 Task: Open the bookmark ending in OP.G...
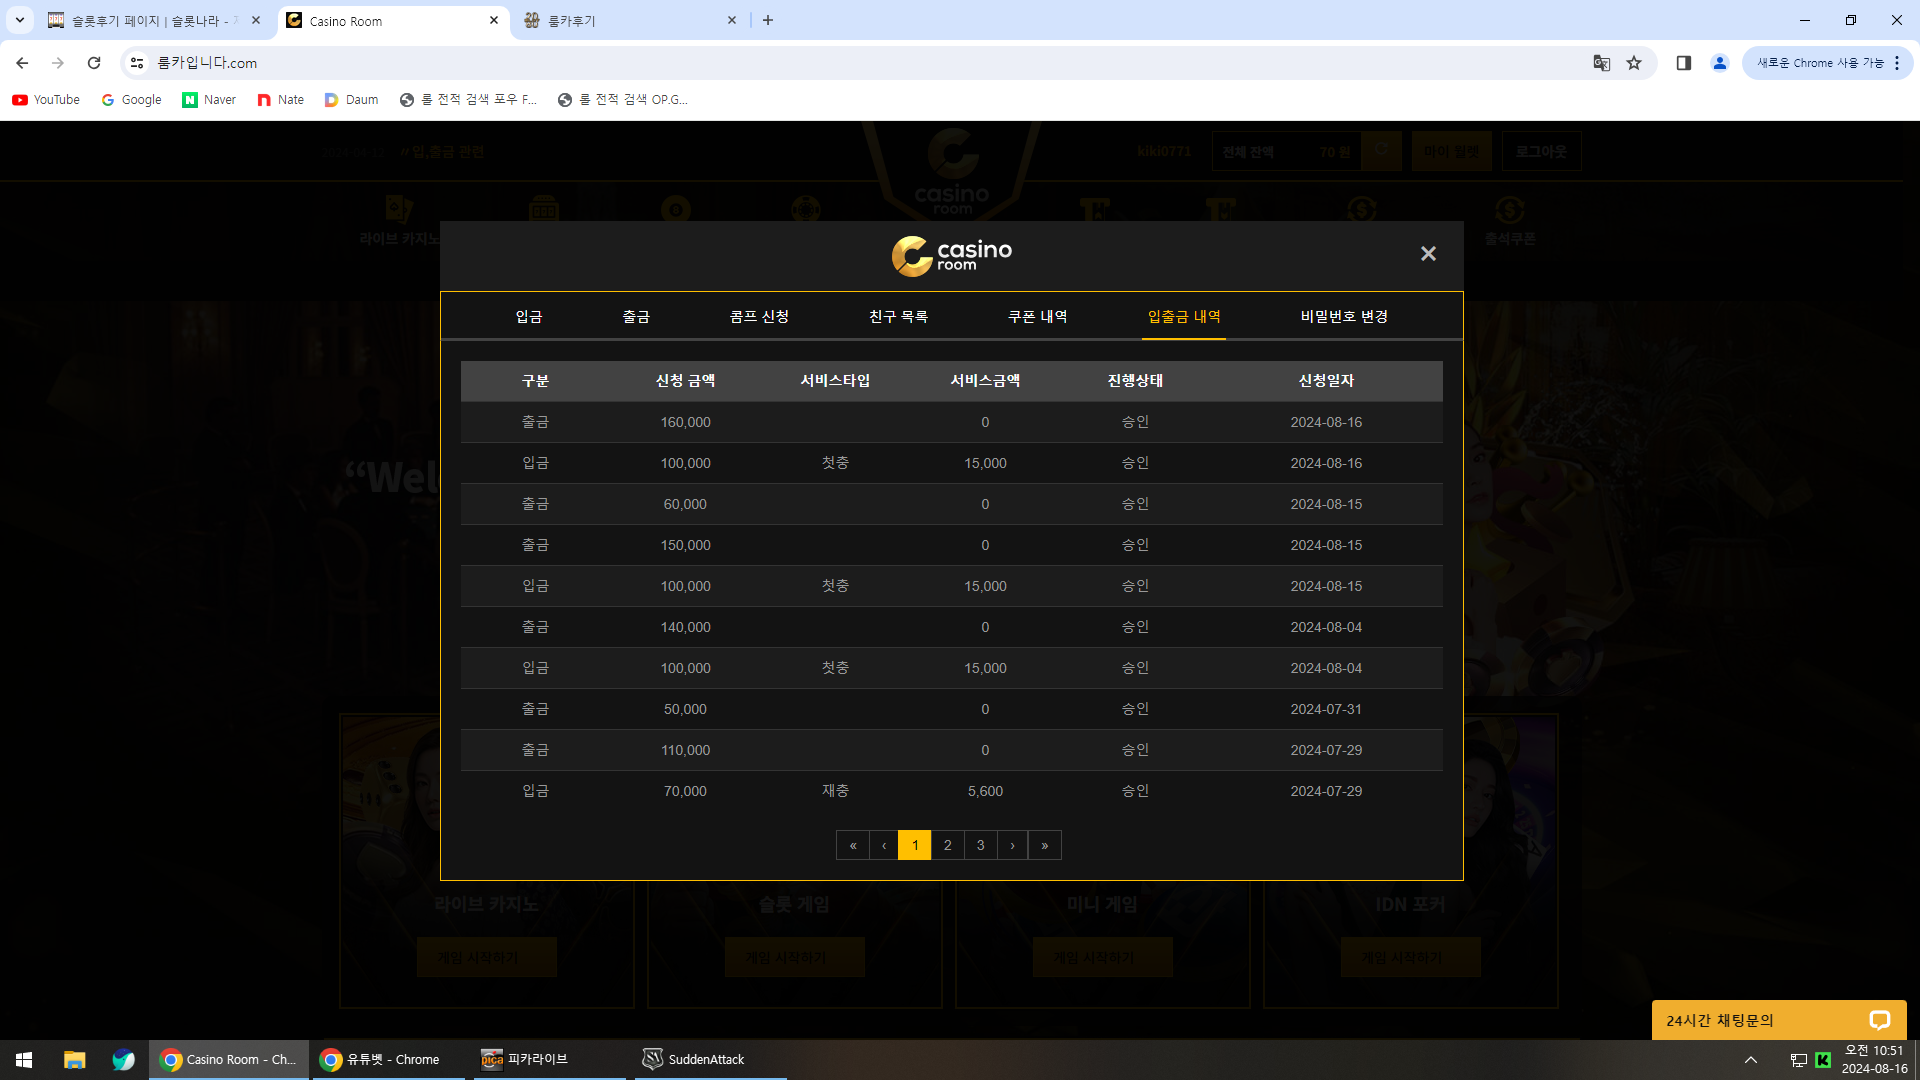622,100
